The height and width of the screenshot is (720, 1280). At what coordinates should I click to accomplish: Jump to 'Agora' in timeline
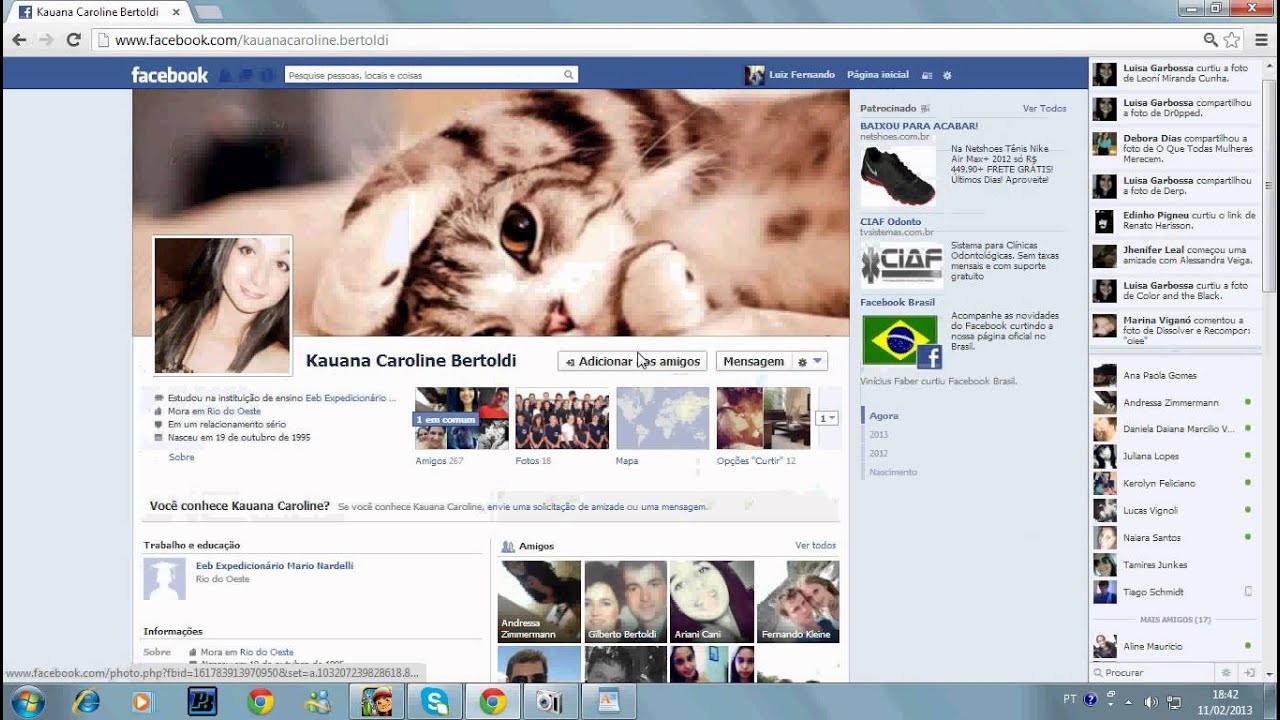tap(883, 416)
